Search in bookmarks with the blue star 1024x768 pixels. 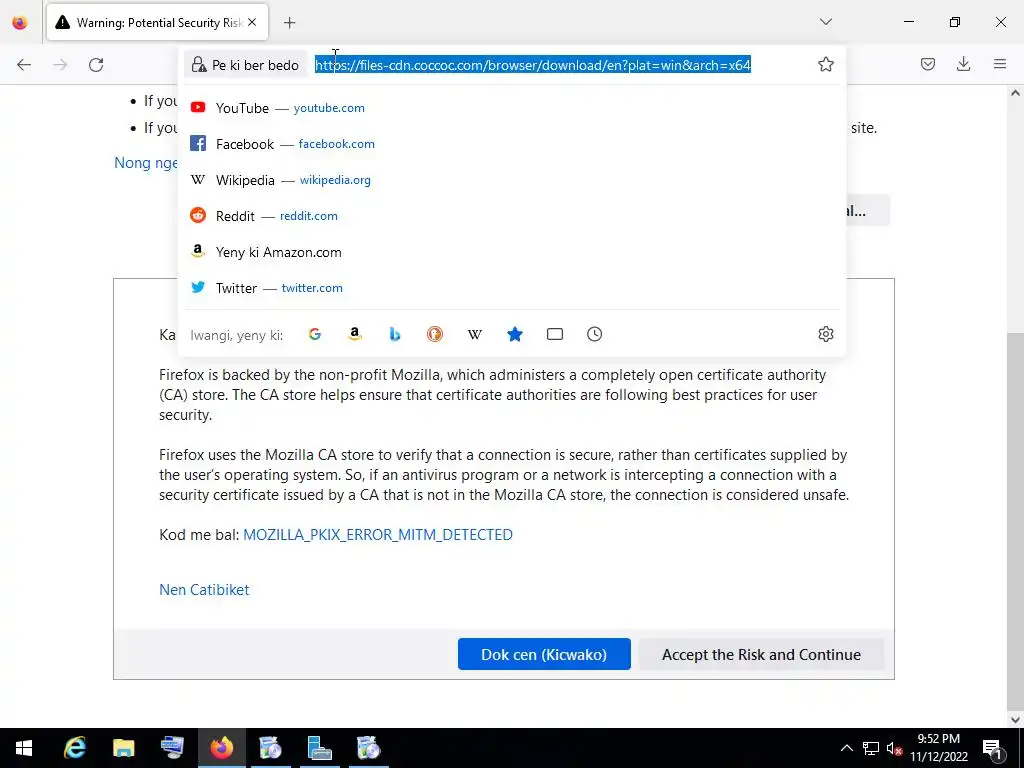click(x=515, y=334)
